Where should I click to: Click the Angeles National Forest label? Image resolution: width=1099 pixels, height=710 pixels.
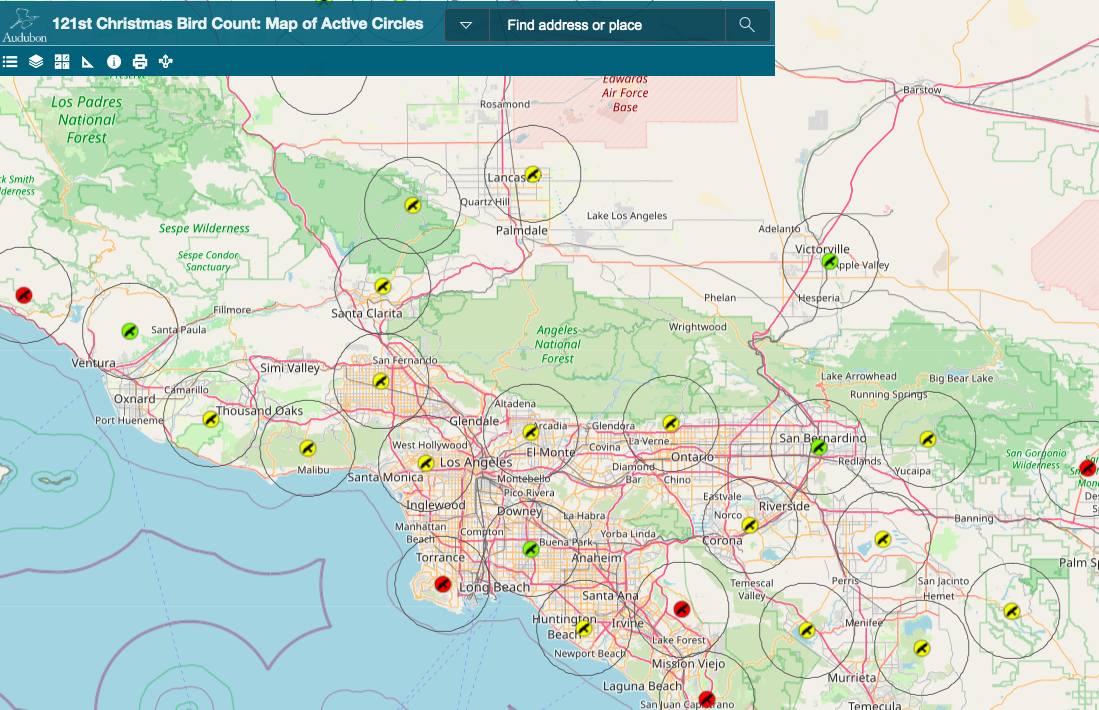[x=558, y=344]
